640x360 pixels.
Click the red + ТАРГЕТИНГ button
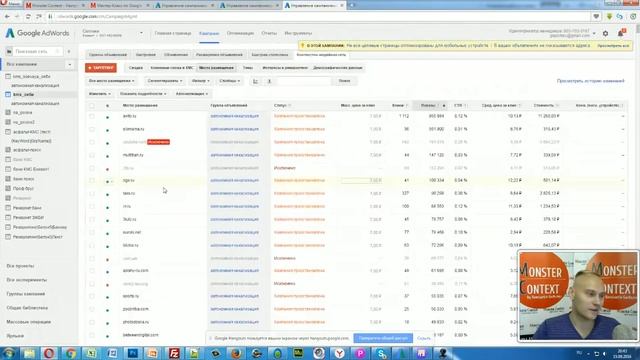tap(101, 68)
